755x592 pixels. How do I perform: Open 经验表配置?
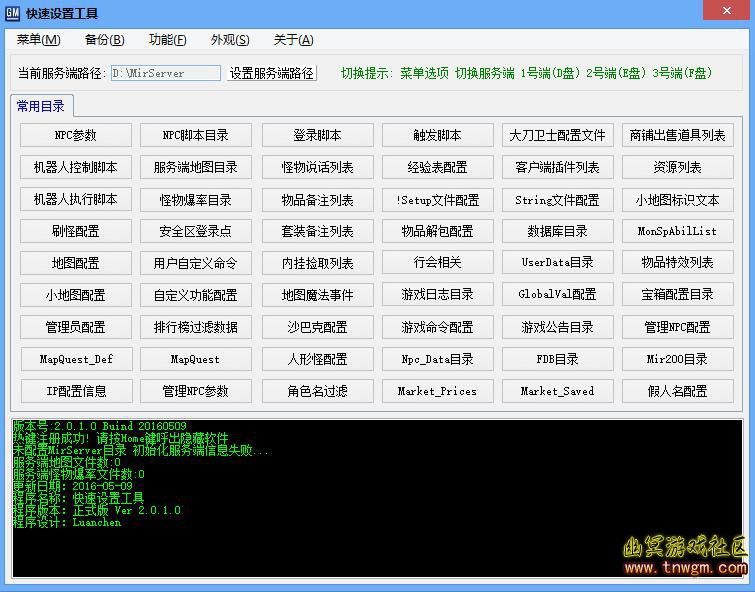tap(438, 167)
